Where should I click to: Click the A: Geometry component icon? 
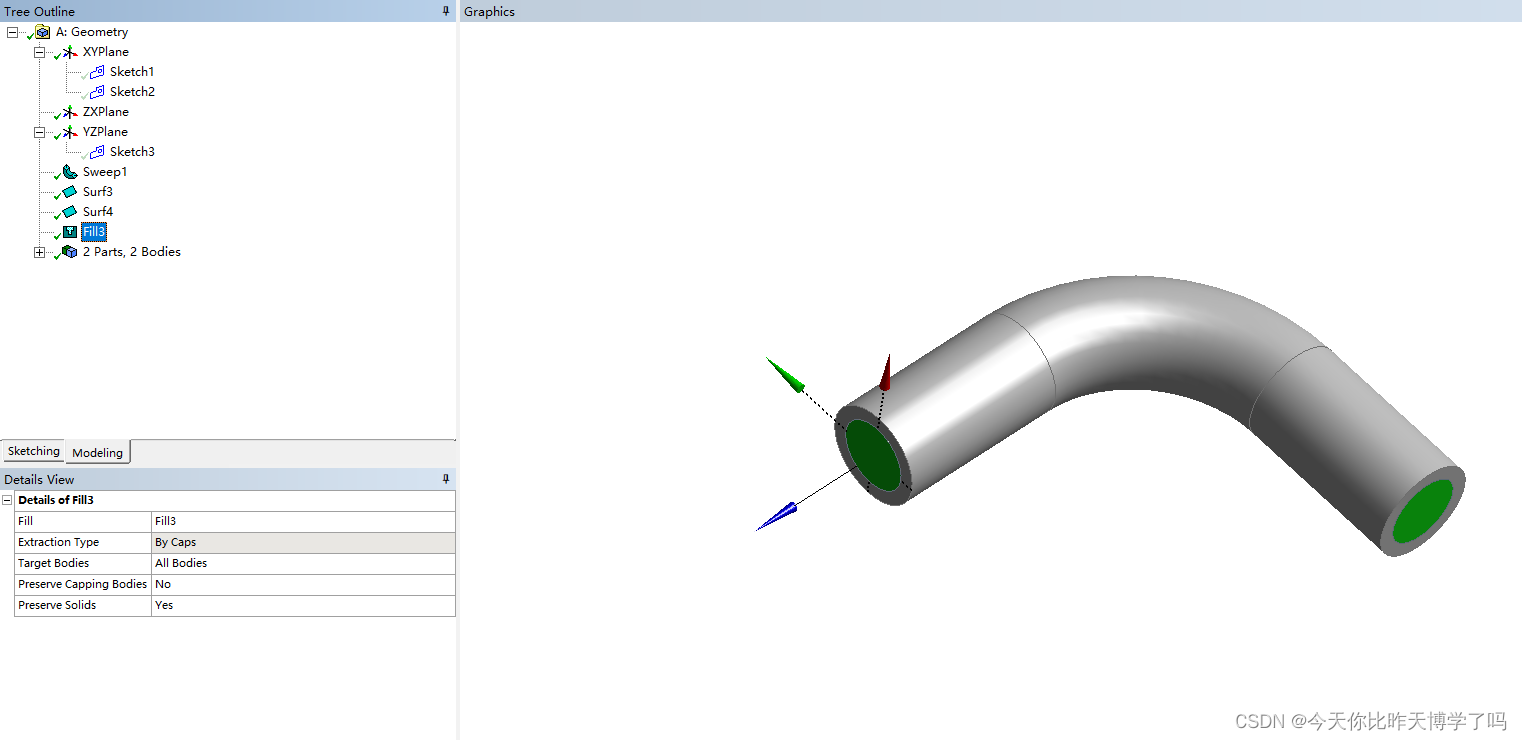tap(41, 31)
